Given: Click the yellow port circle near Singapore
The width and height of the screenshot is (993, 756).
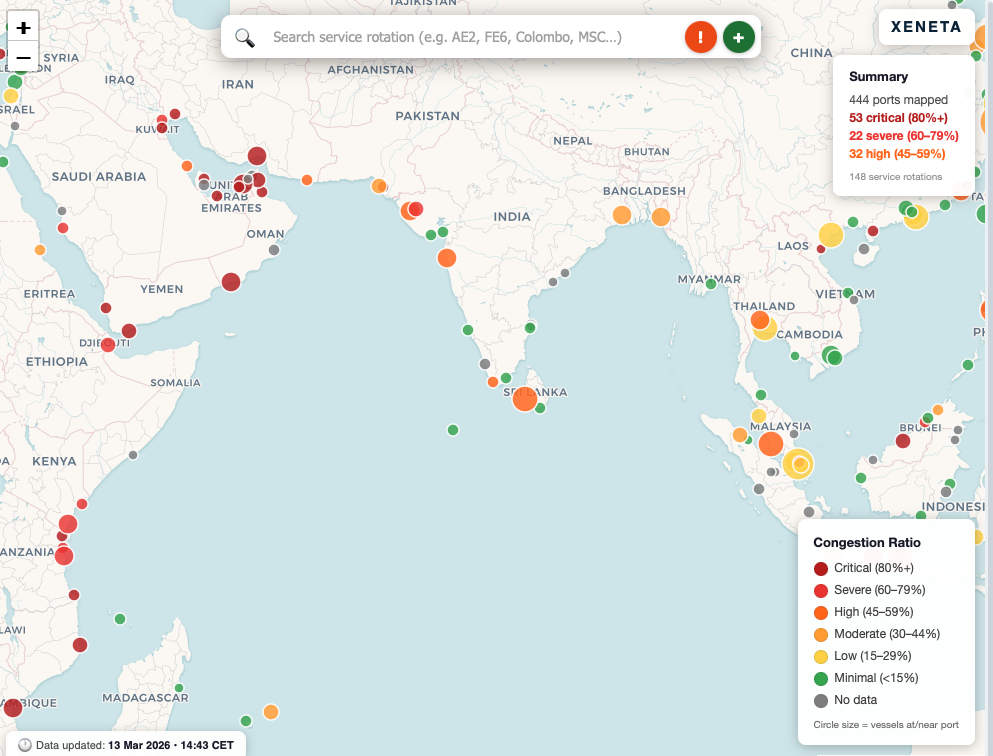Looking at the screenshot, I should 798,464.
